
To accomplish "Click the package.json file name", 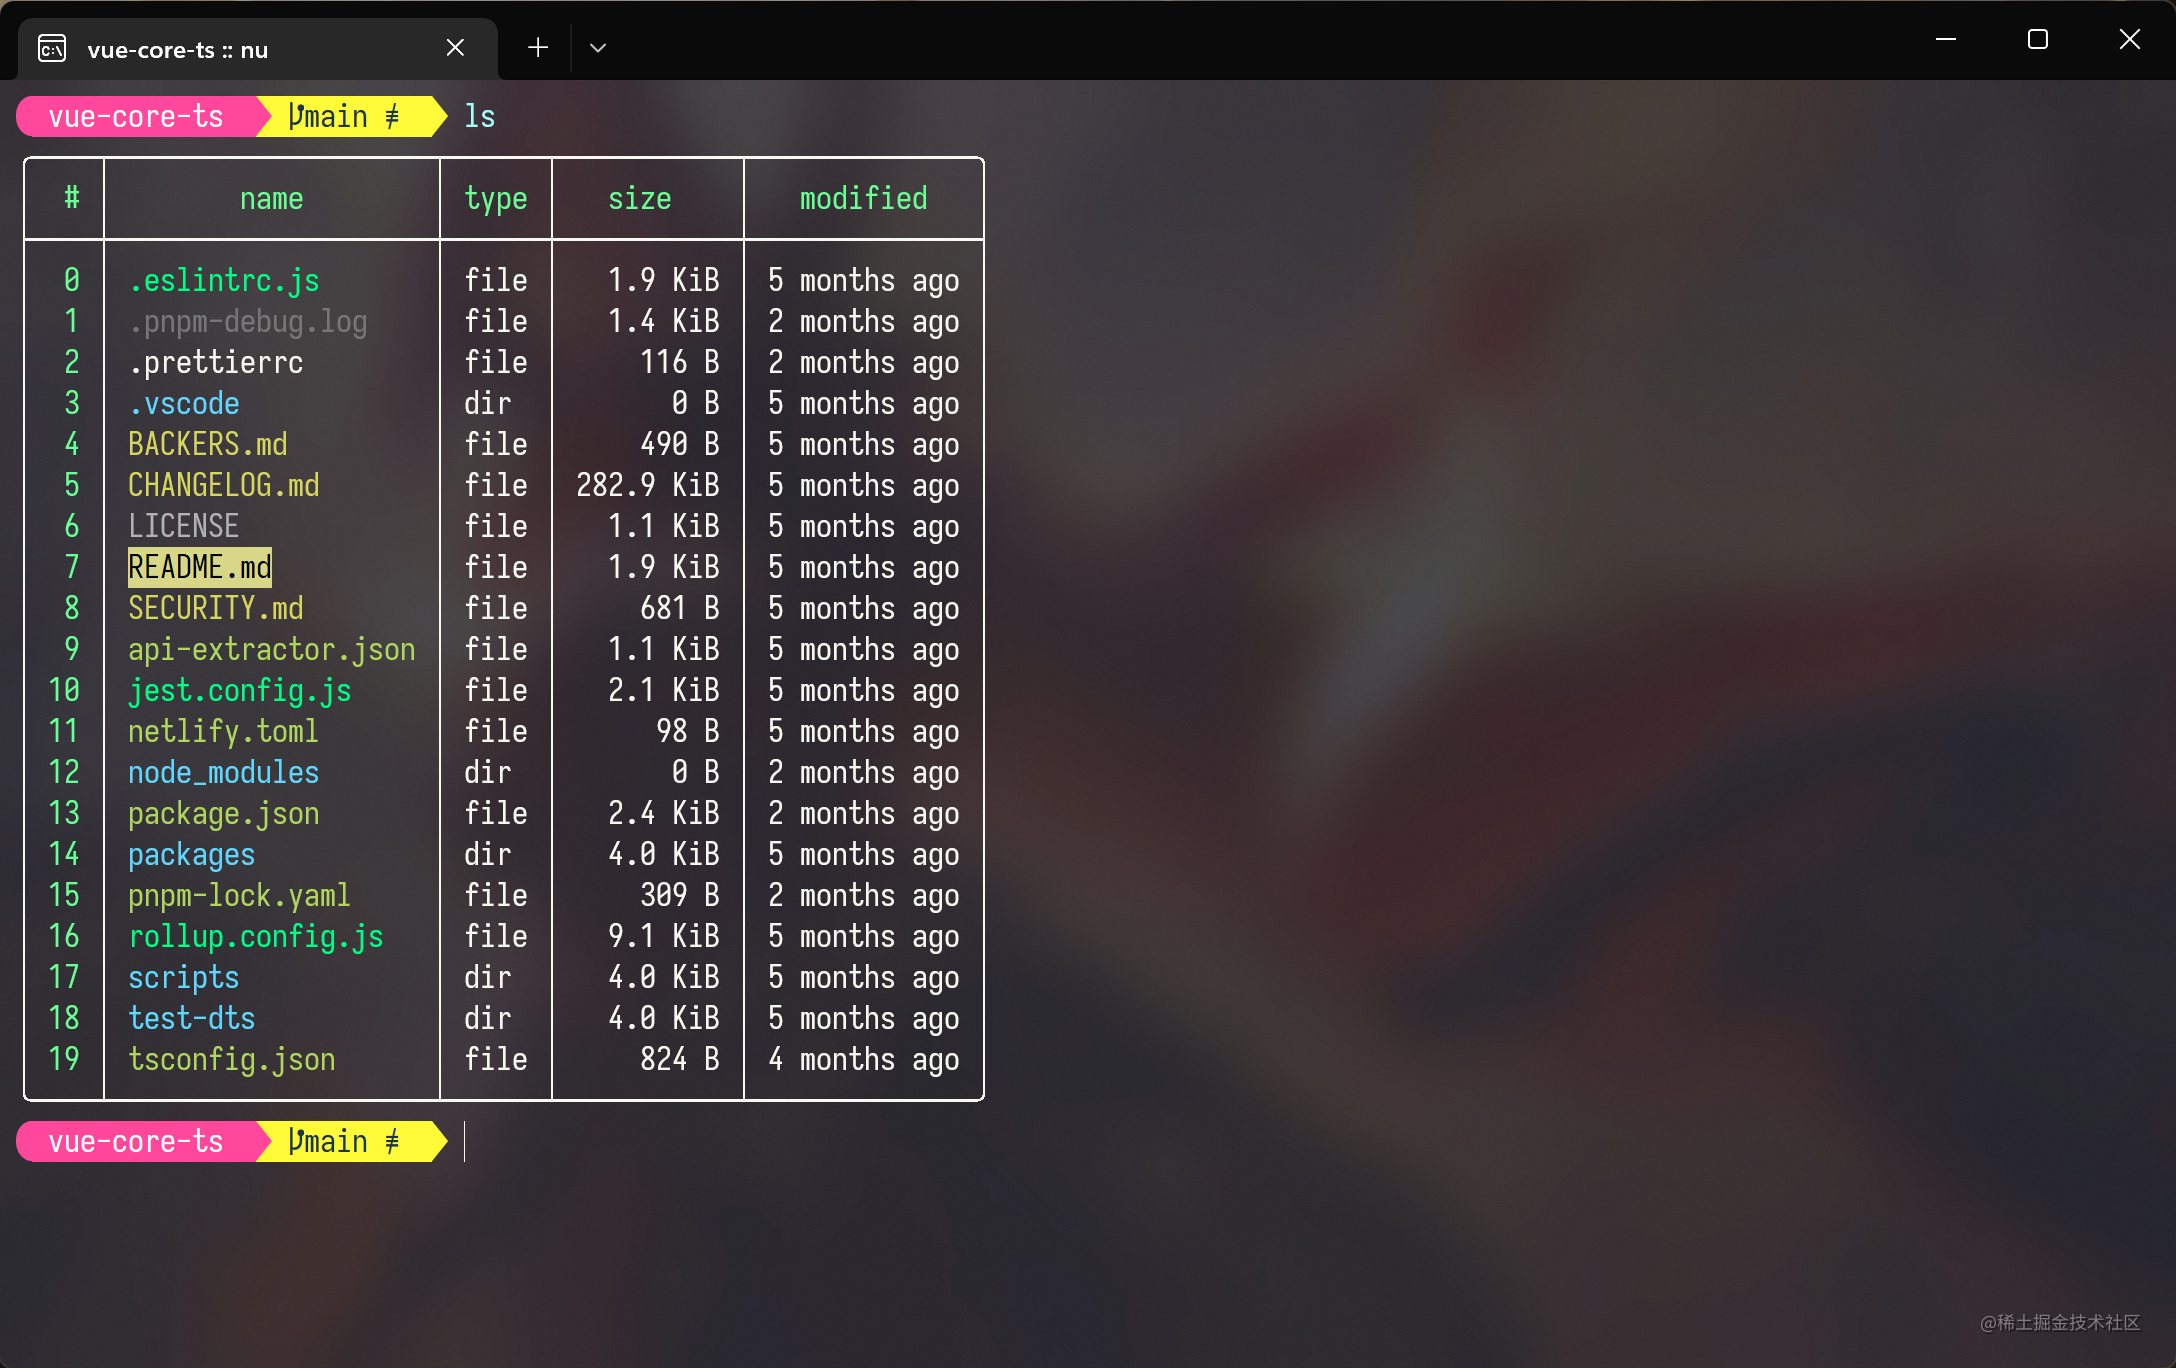I will pyautogui.click(x=224, y=814).
